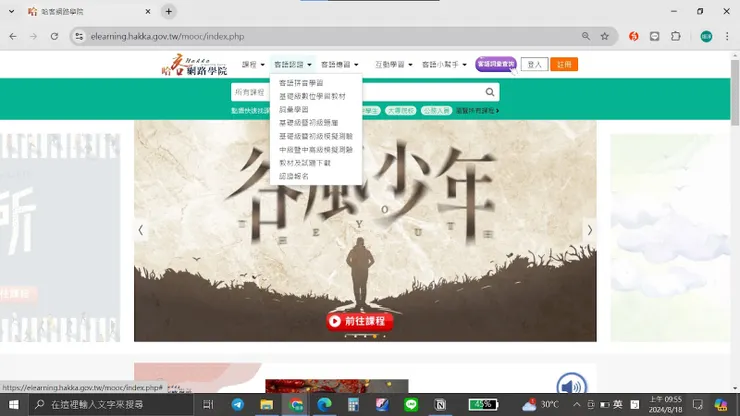Viewport: 740px width, 416px height.
Task: Open Notion from the taskbar
Action: 440,405
